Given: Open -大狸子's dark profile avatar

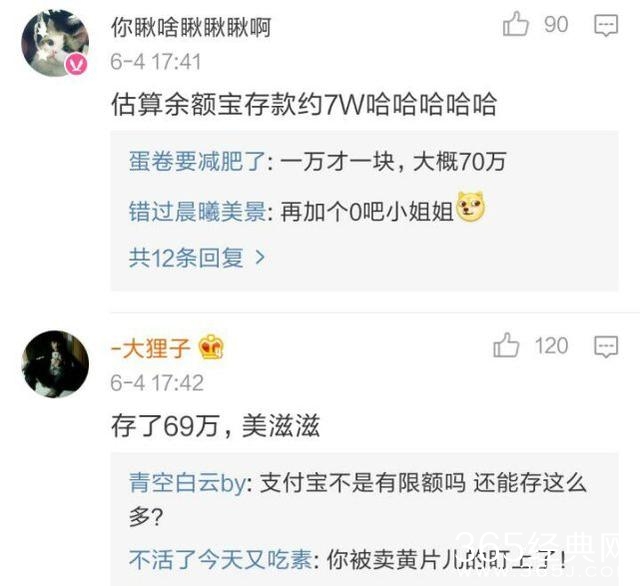Looking at the screenshot, I should [x=55, y=364].
